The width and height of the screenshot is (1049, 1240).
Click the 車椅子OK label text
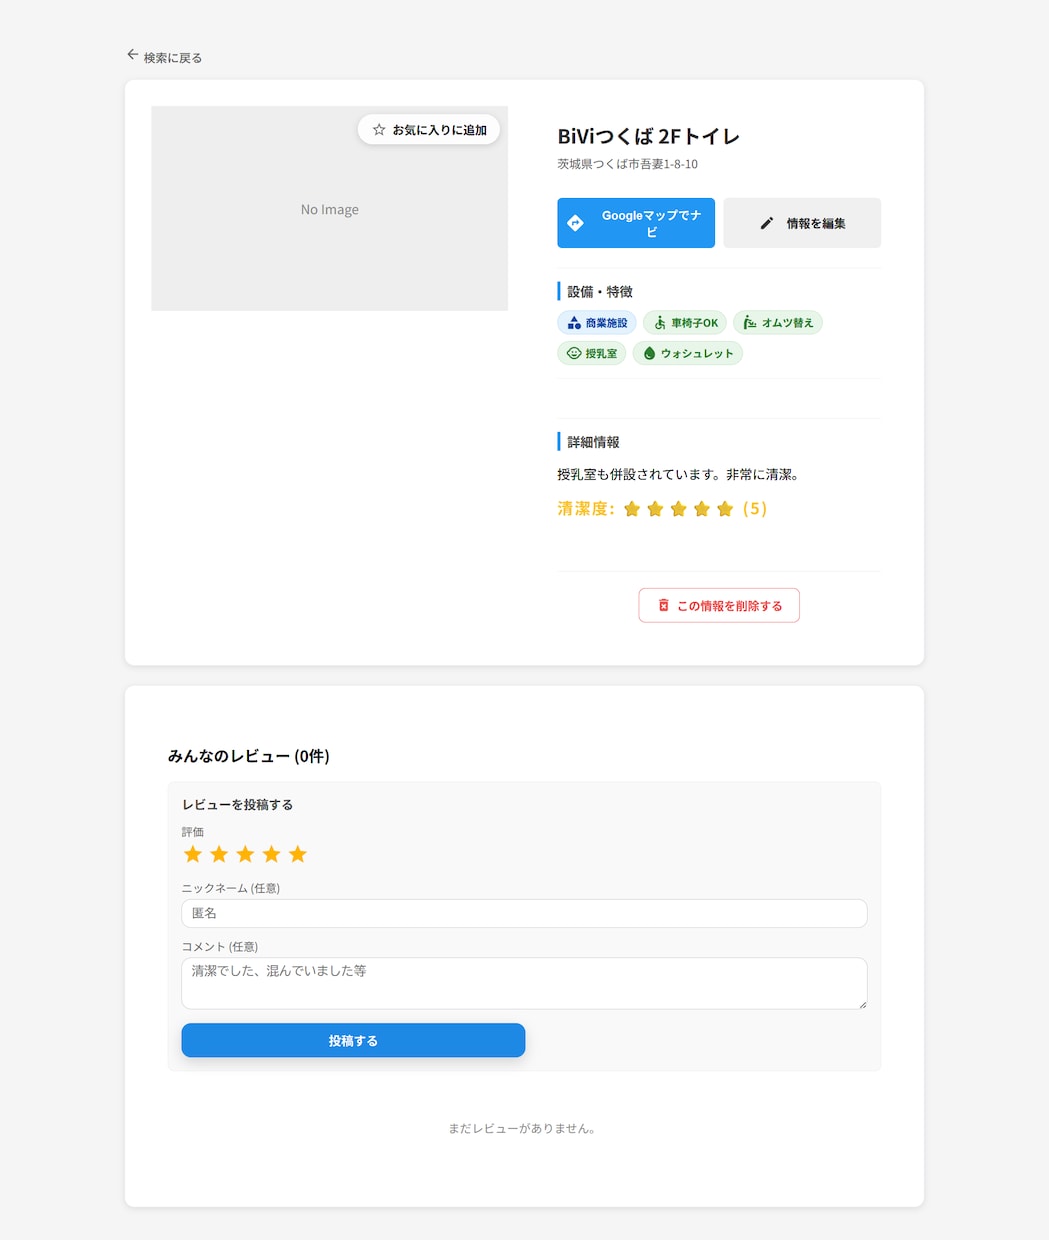coord(695,323)
